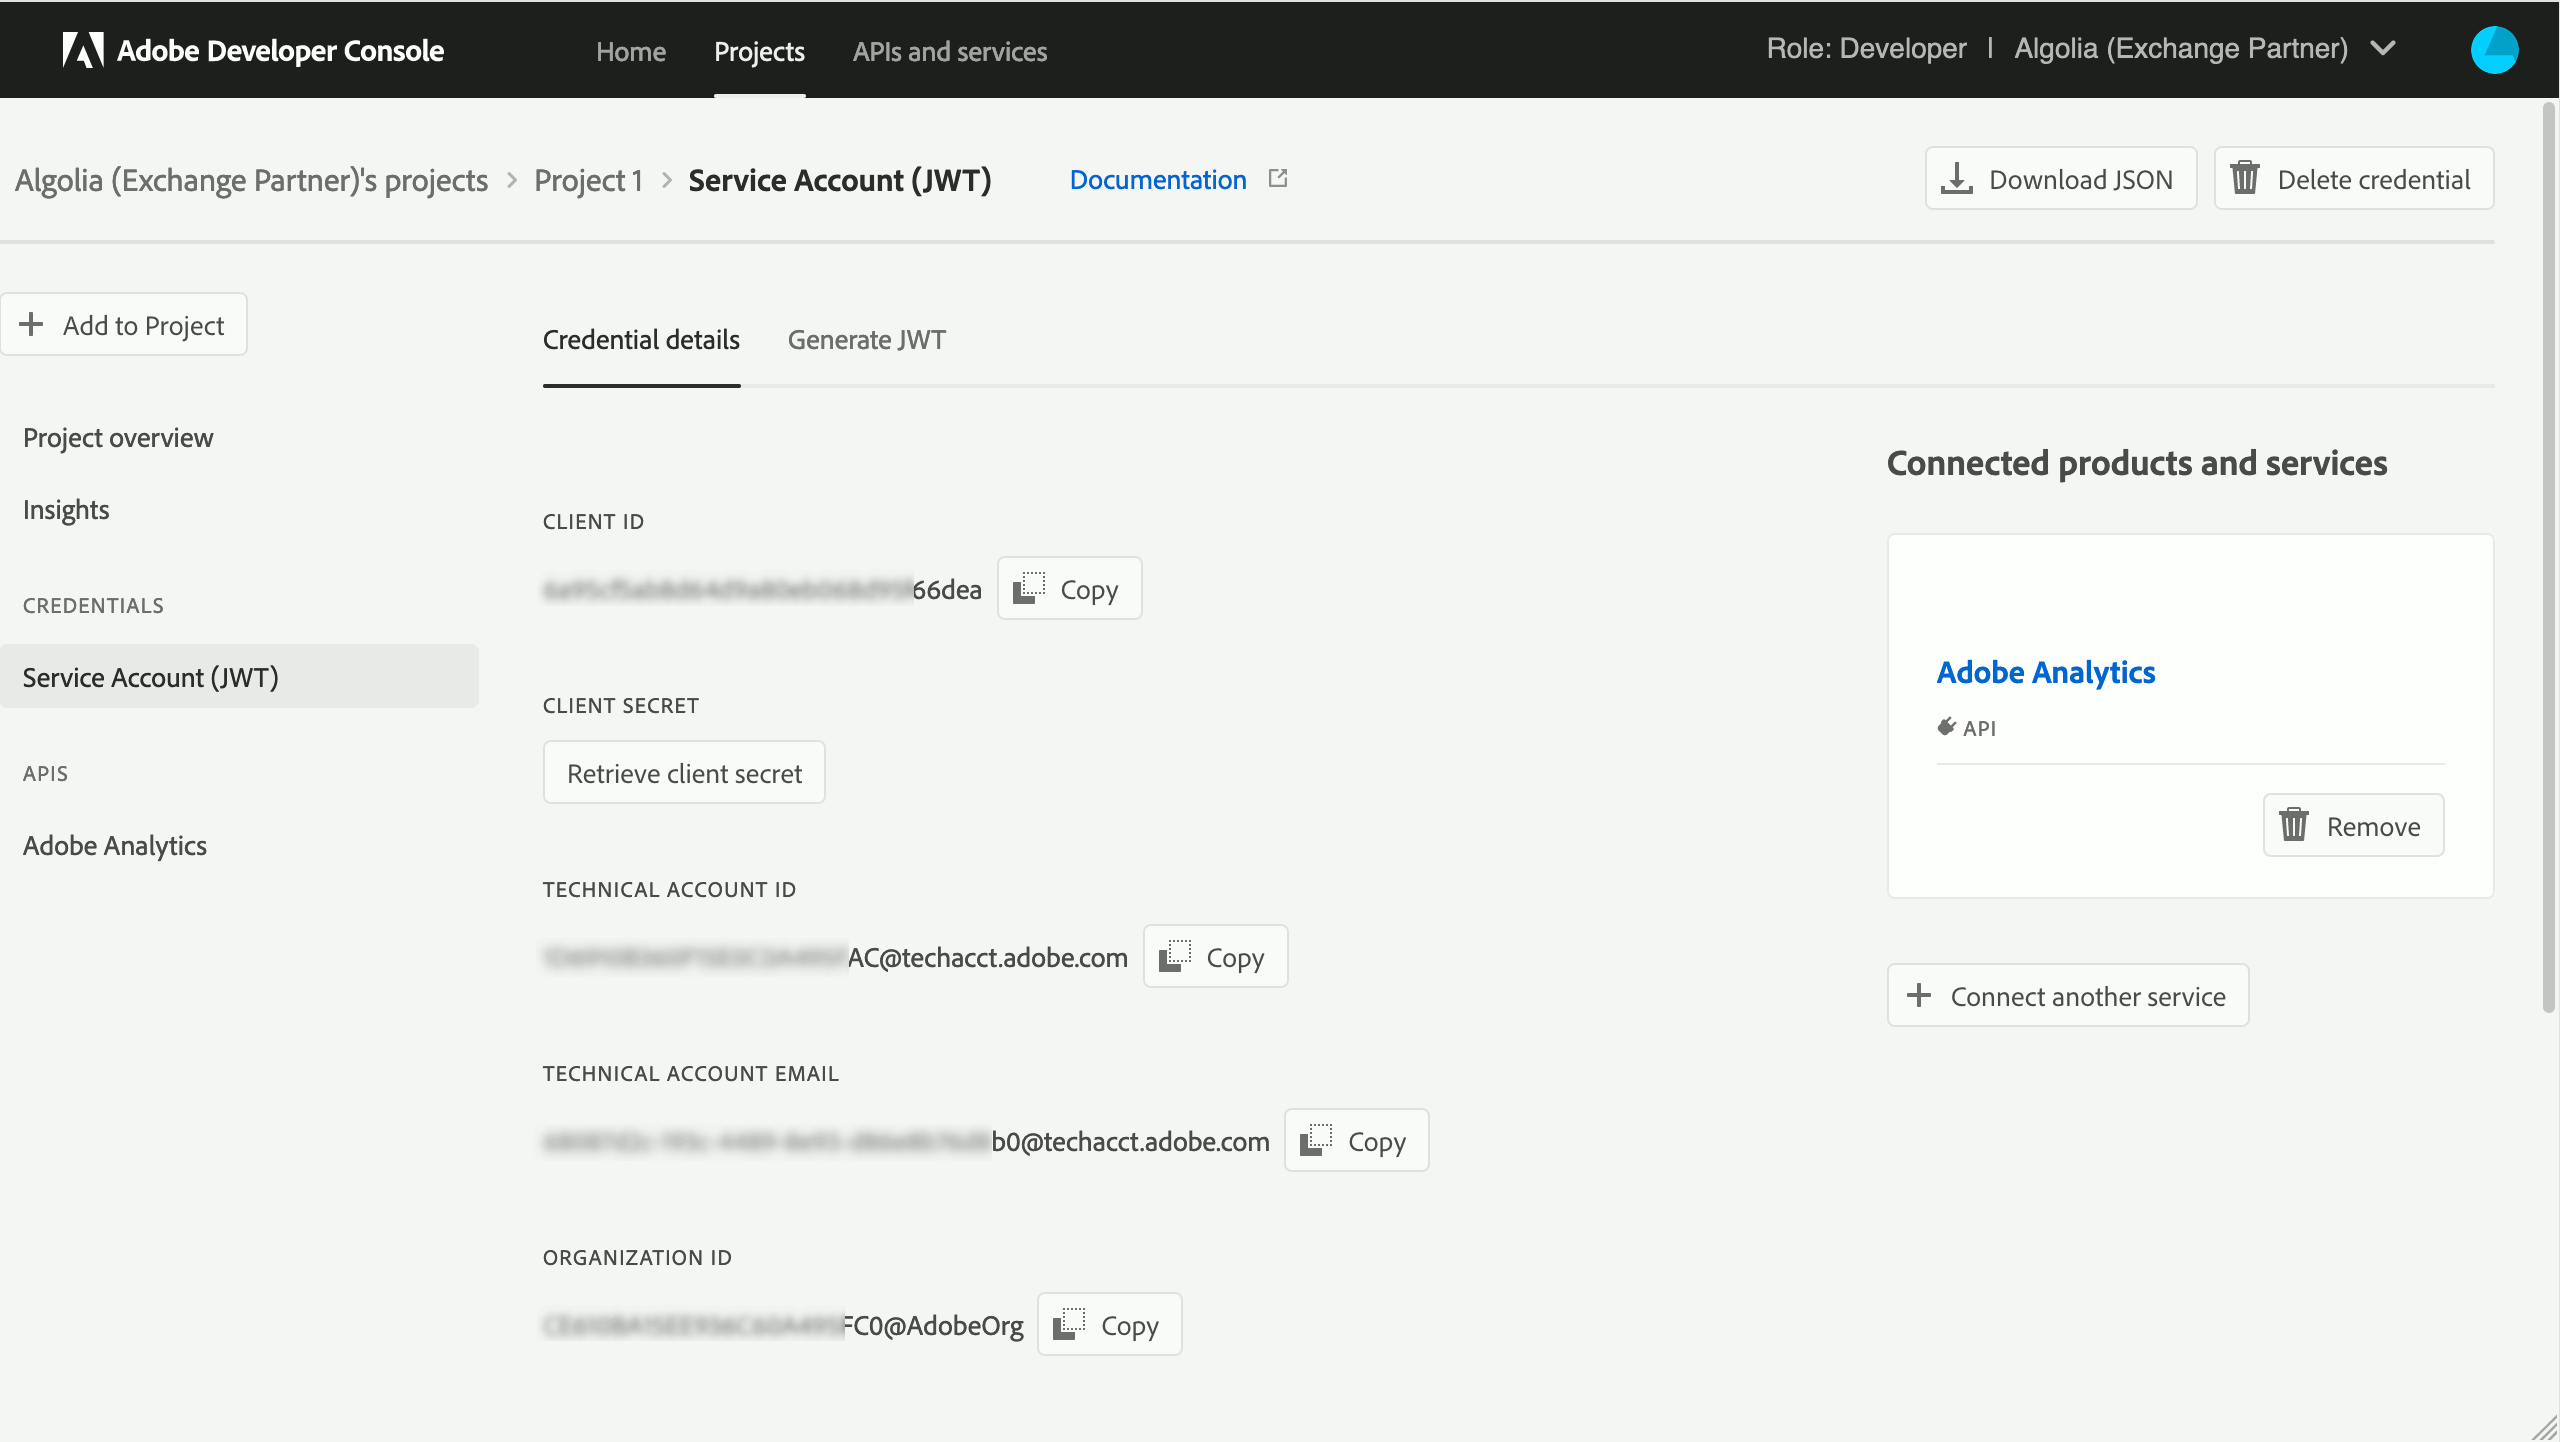
Task: Click the Role: Developer label
Action: point(1866,49)
